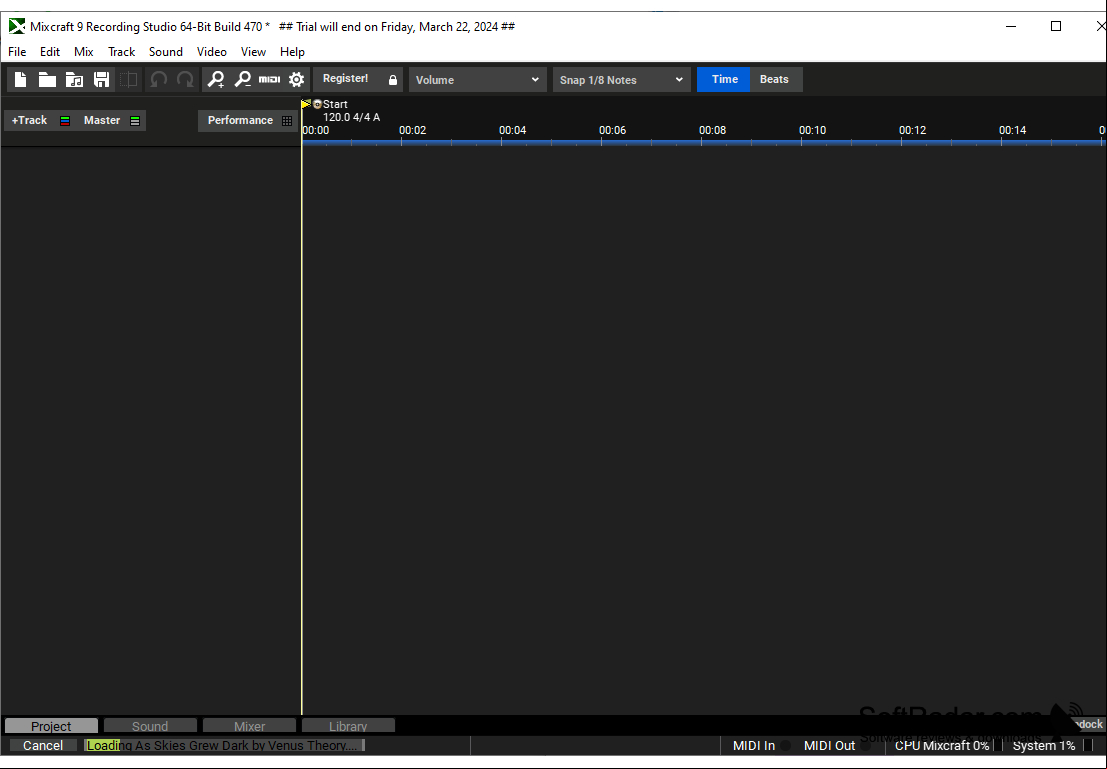Click the "MIDI In" status label
Viewport: 1107px width, 769px height.
coord(754,746)
